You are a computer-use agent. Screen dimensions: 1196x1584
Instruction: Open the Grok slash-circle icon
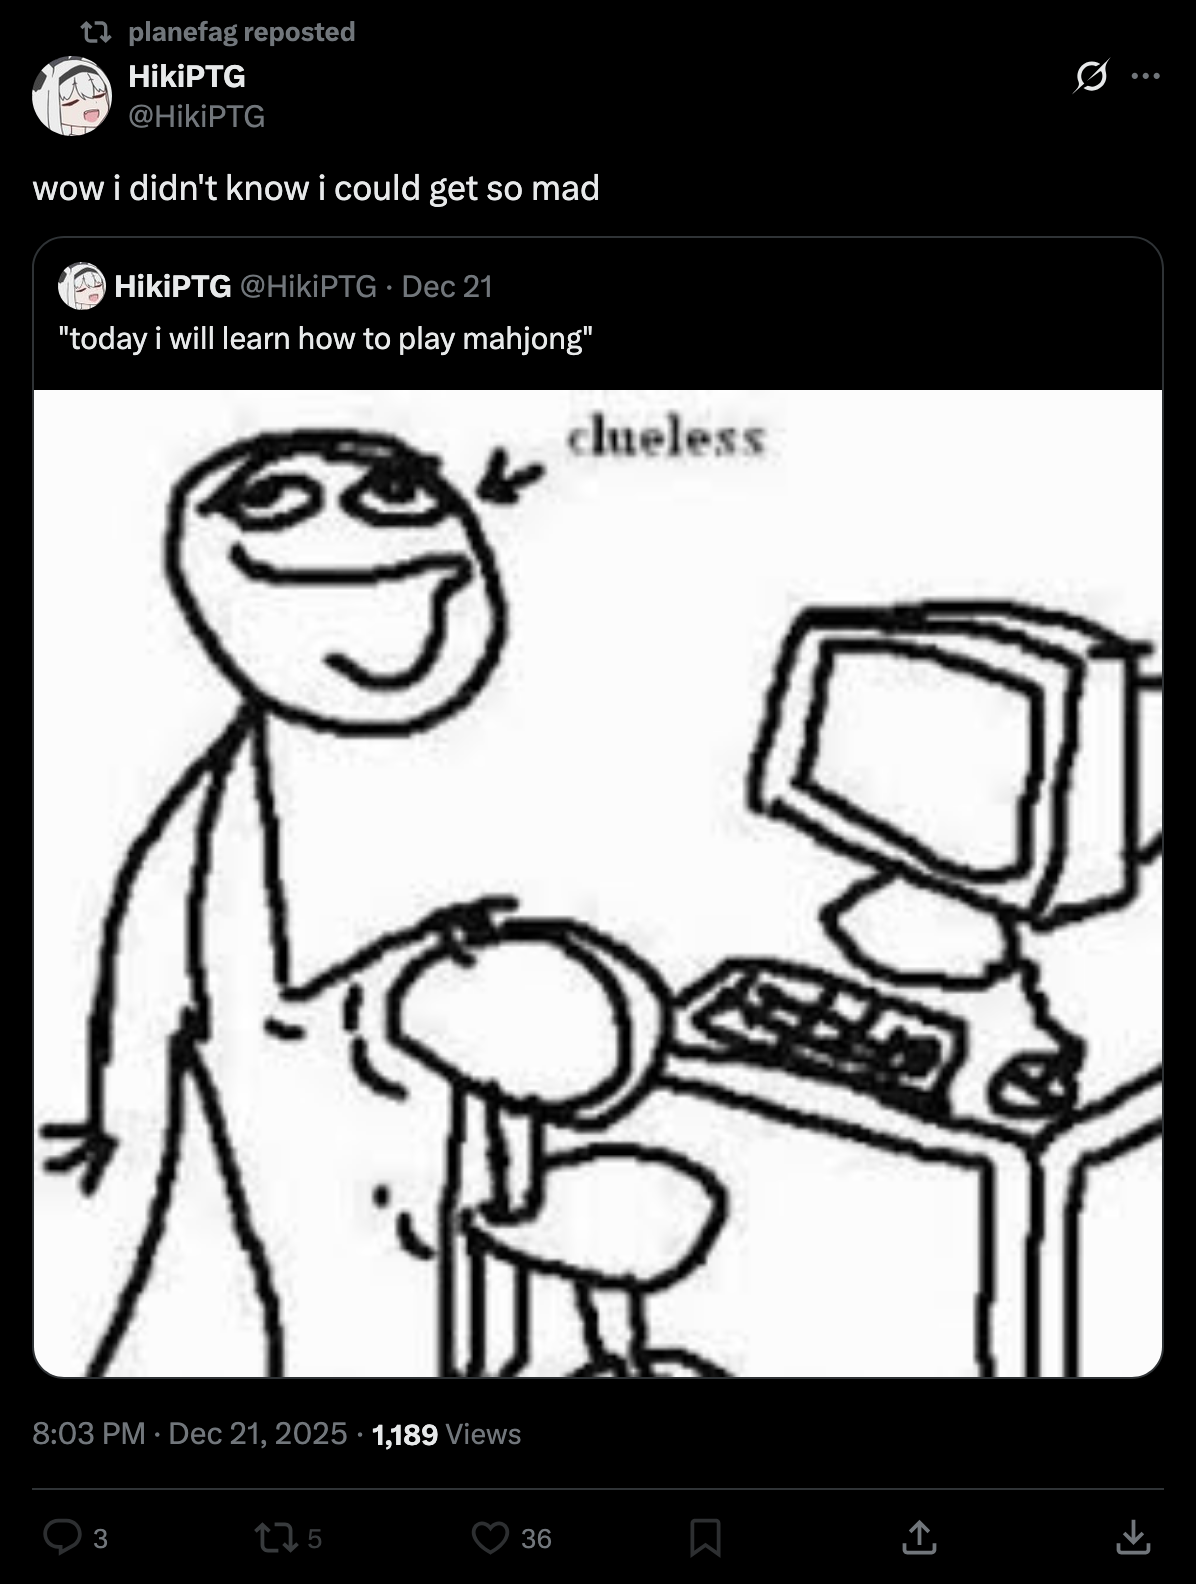click(x=1090, y=76)
